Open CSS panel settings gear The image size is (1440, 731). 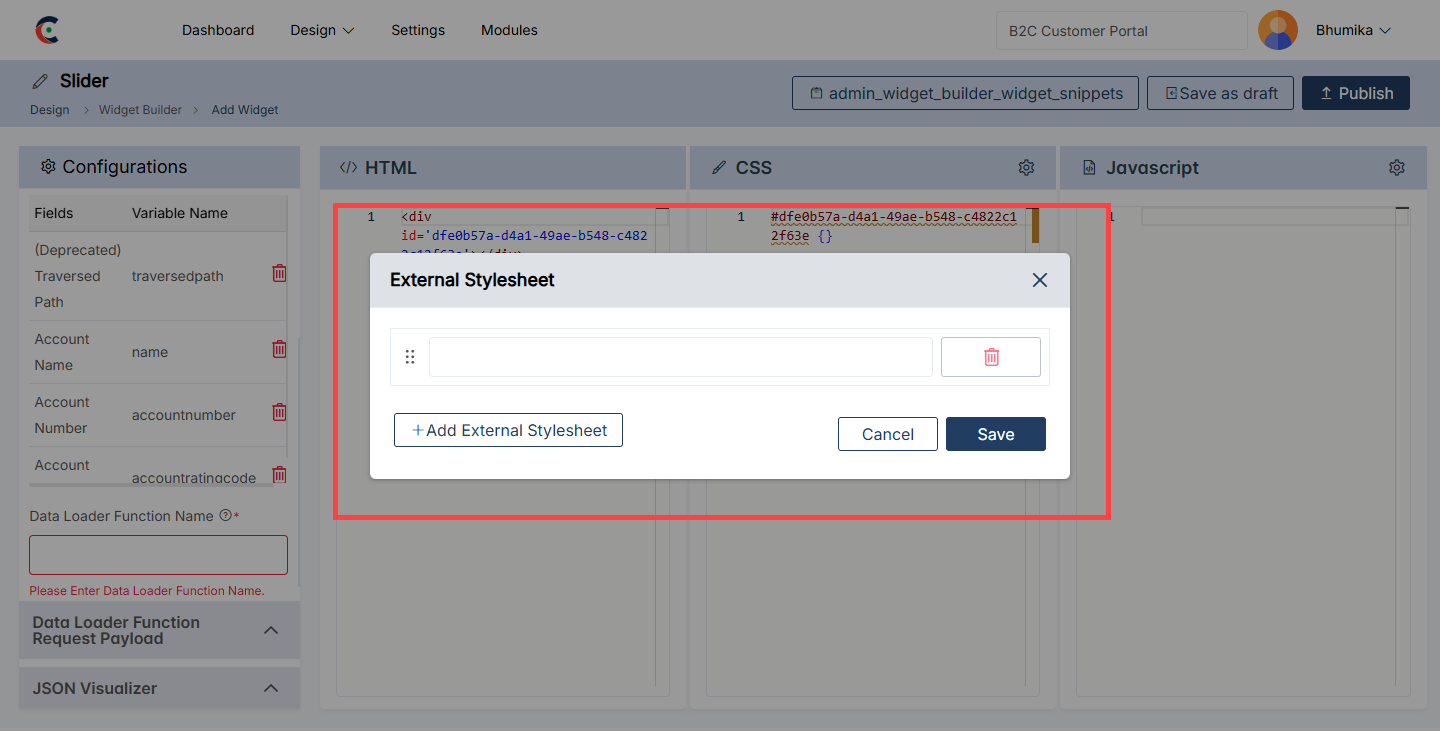tap(1026, 168)
